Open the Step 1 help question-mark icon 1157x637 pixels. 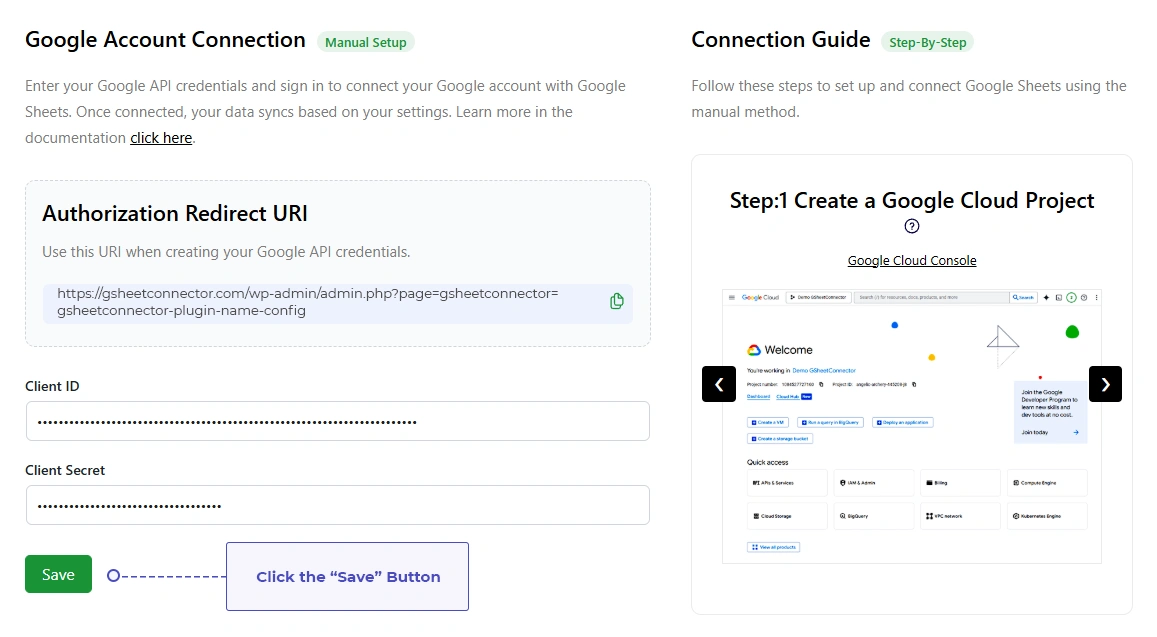(x=912, y=227)
